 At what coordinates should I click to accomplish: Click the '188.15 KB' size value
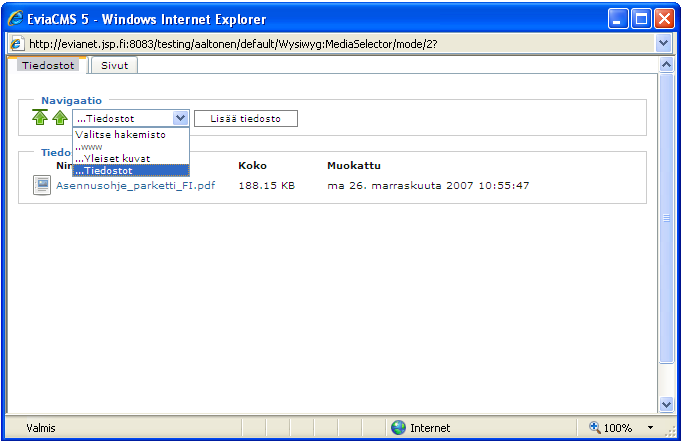click(267, 186)
